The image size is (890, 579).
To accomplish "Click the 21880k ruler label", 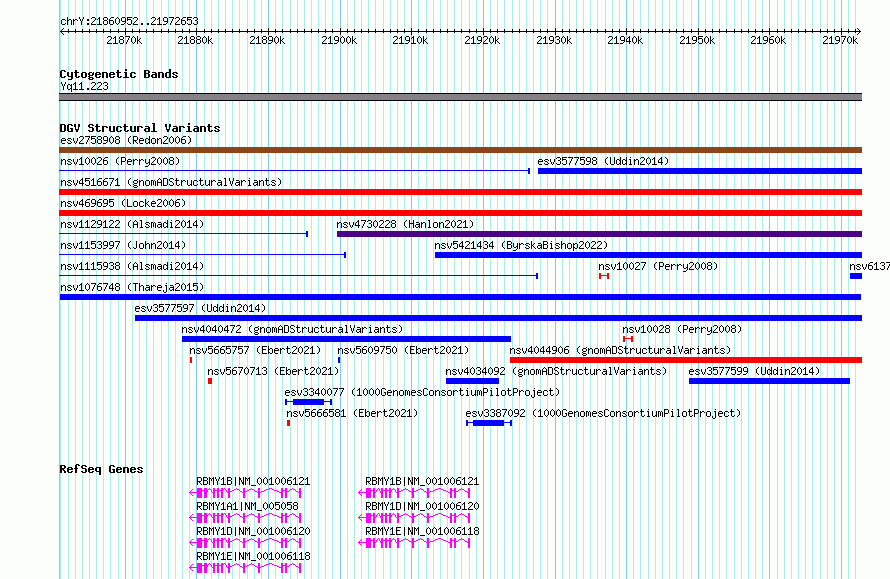I will point(195,40).
